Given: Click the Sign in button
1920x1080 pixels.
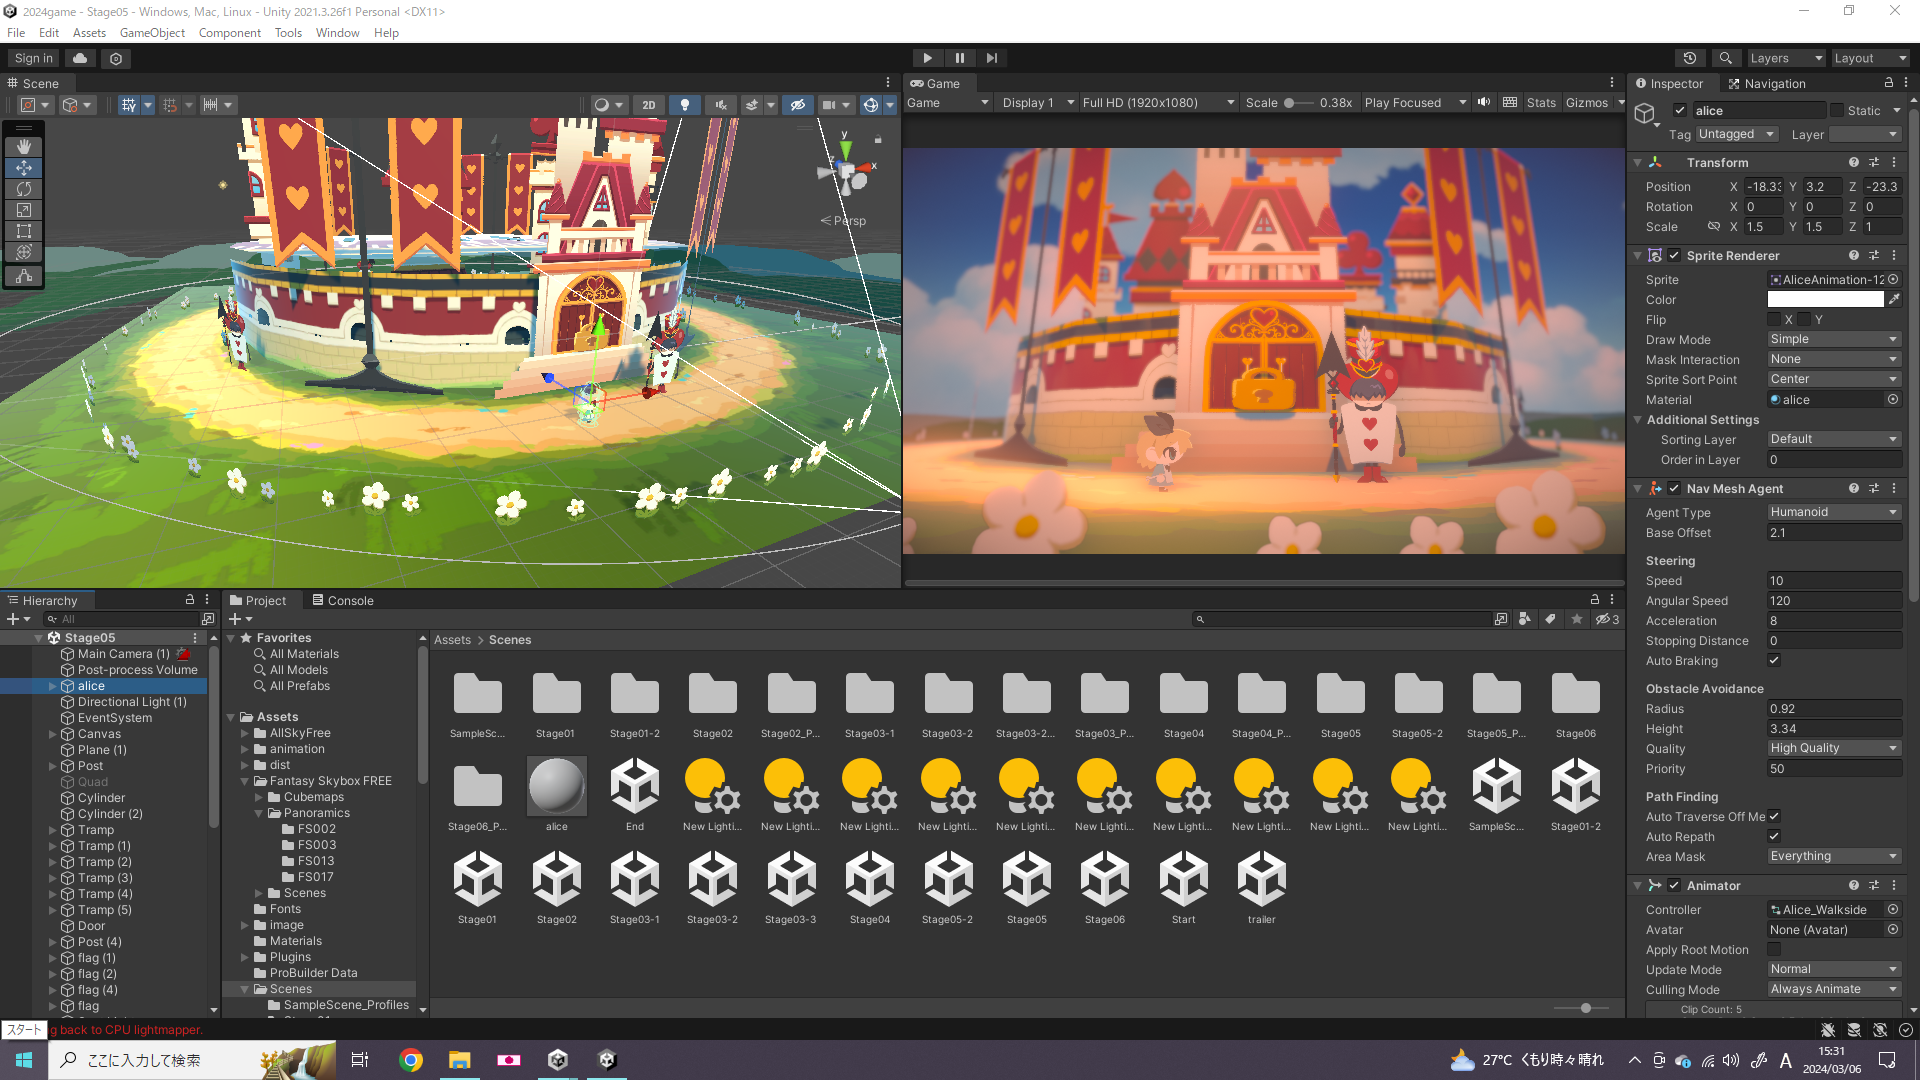Looking at the screenshot, I should pos(34,58).
